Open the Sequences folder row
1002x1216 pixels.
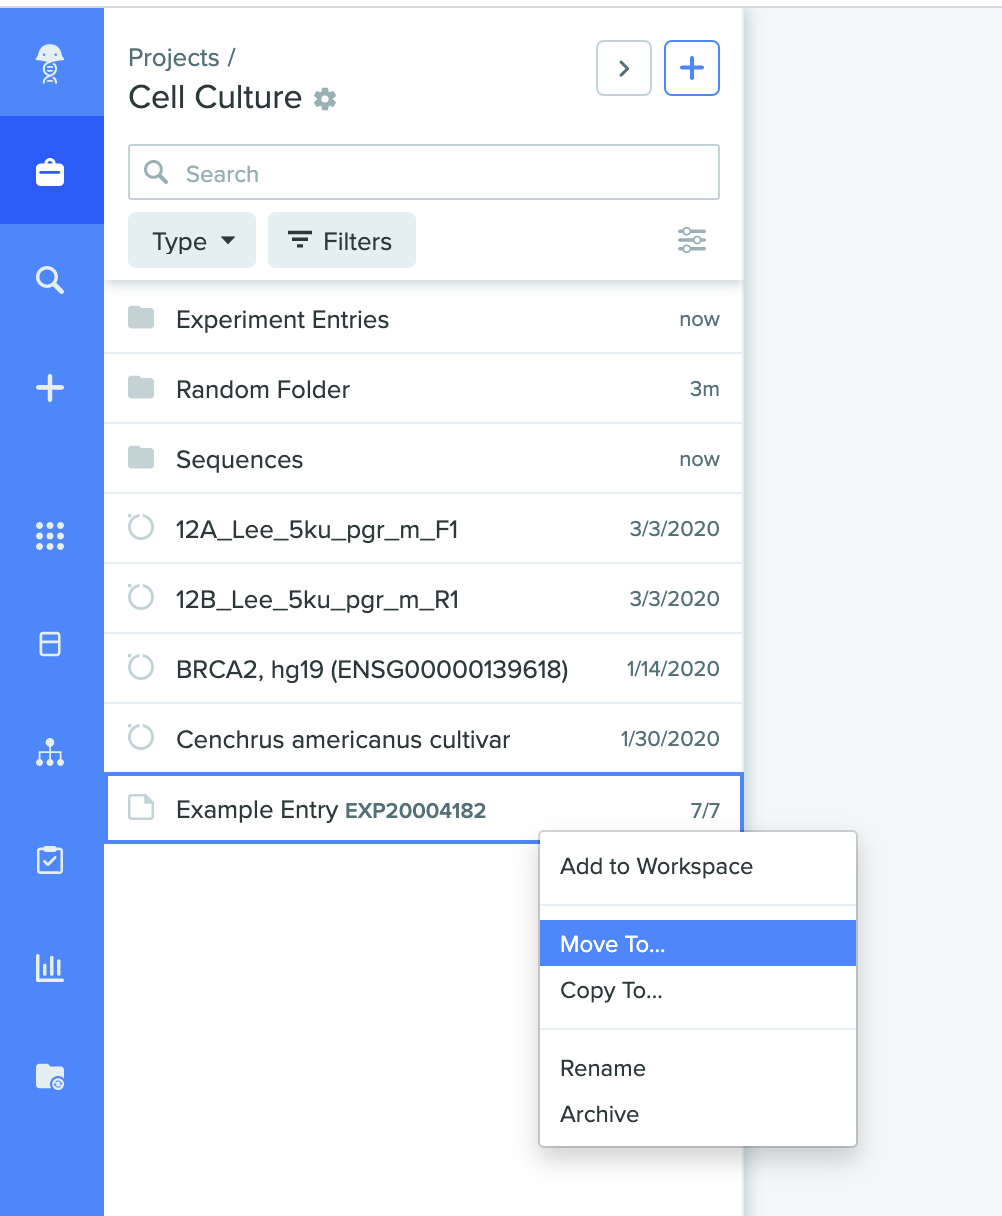(x=423, y=459)
